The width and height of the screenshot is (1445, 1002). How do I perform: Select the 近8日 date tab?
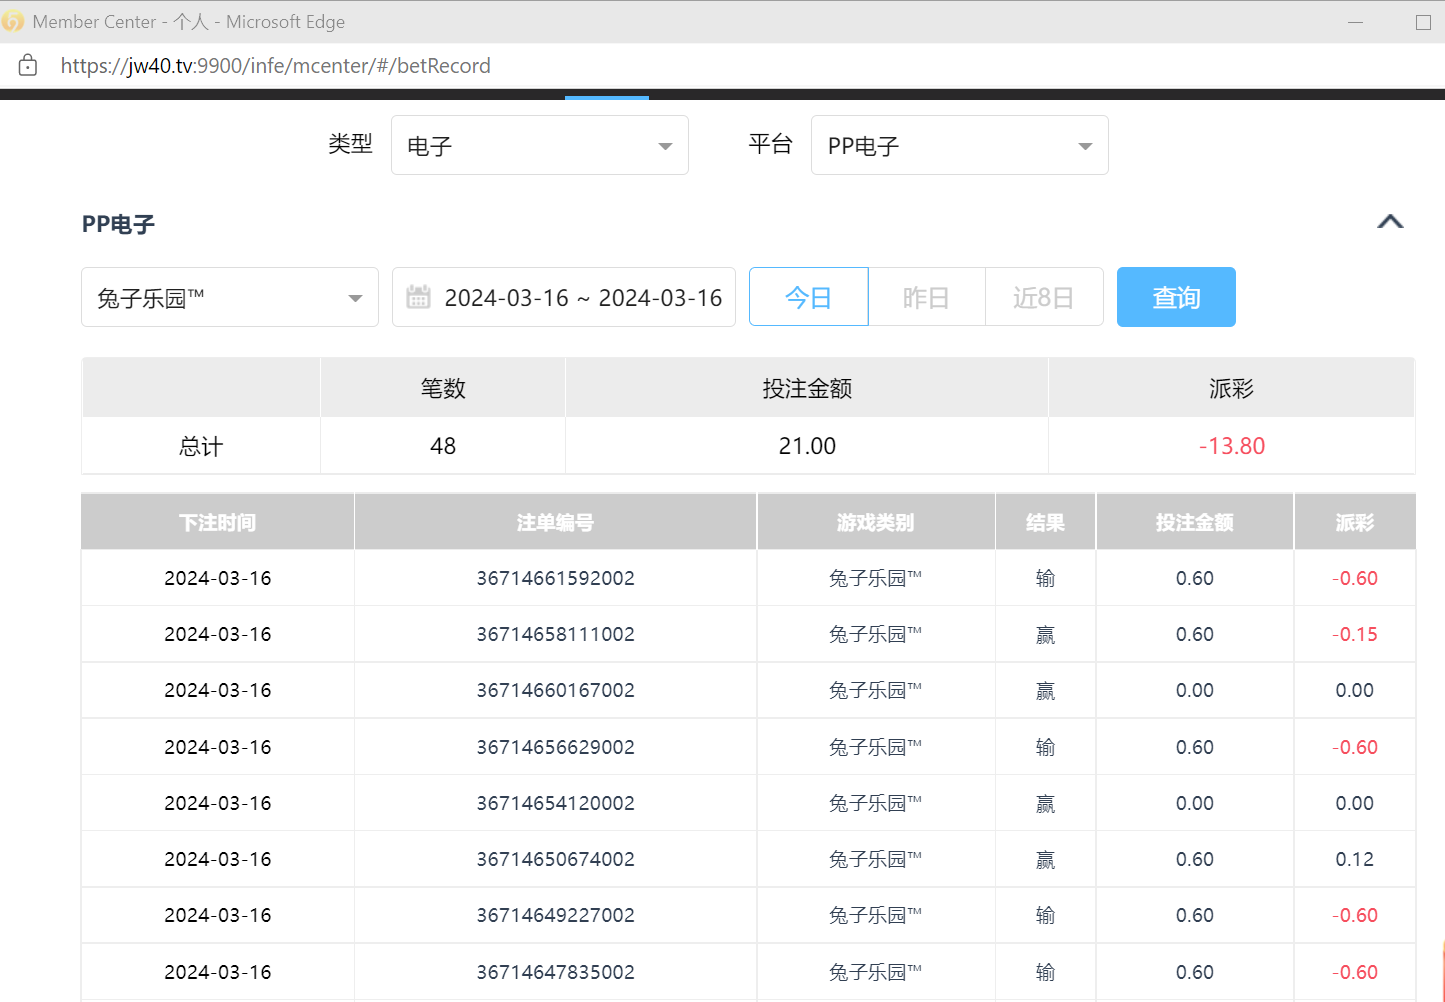(1044, 297)
